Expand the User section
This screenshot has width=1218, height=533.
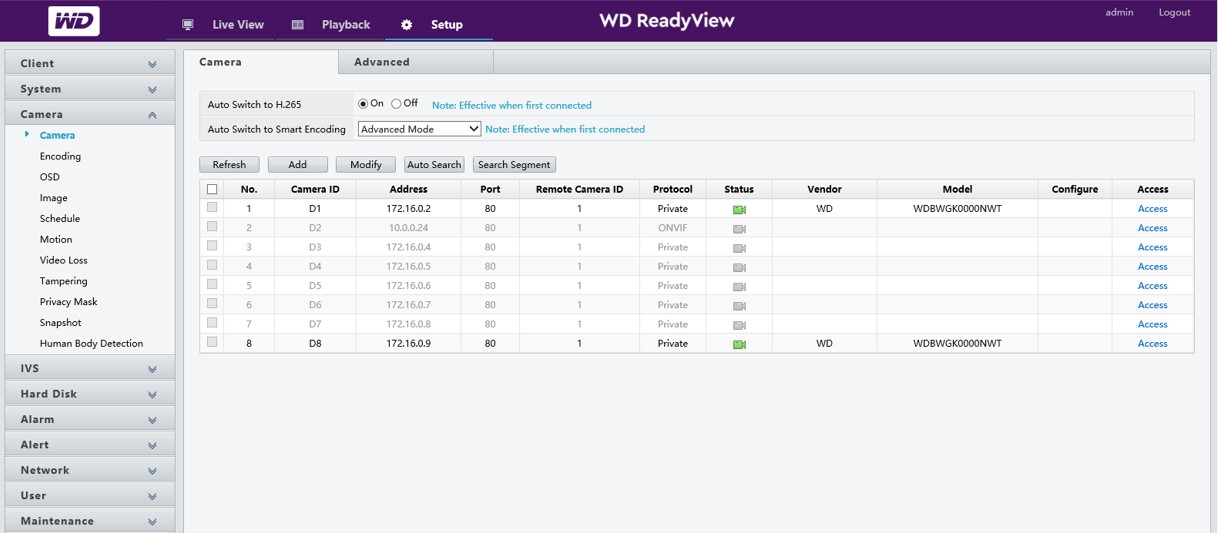point(90,495)
